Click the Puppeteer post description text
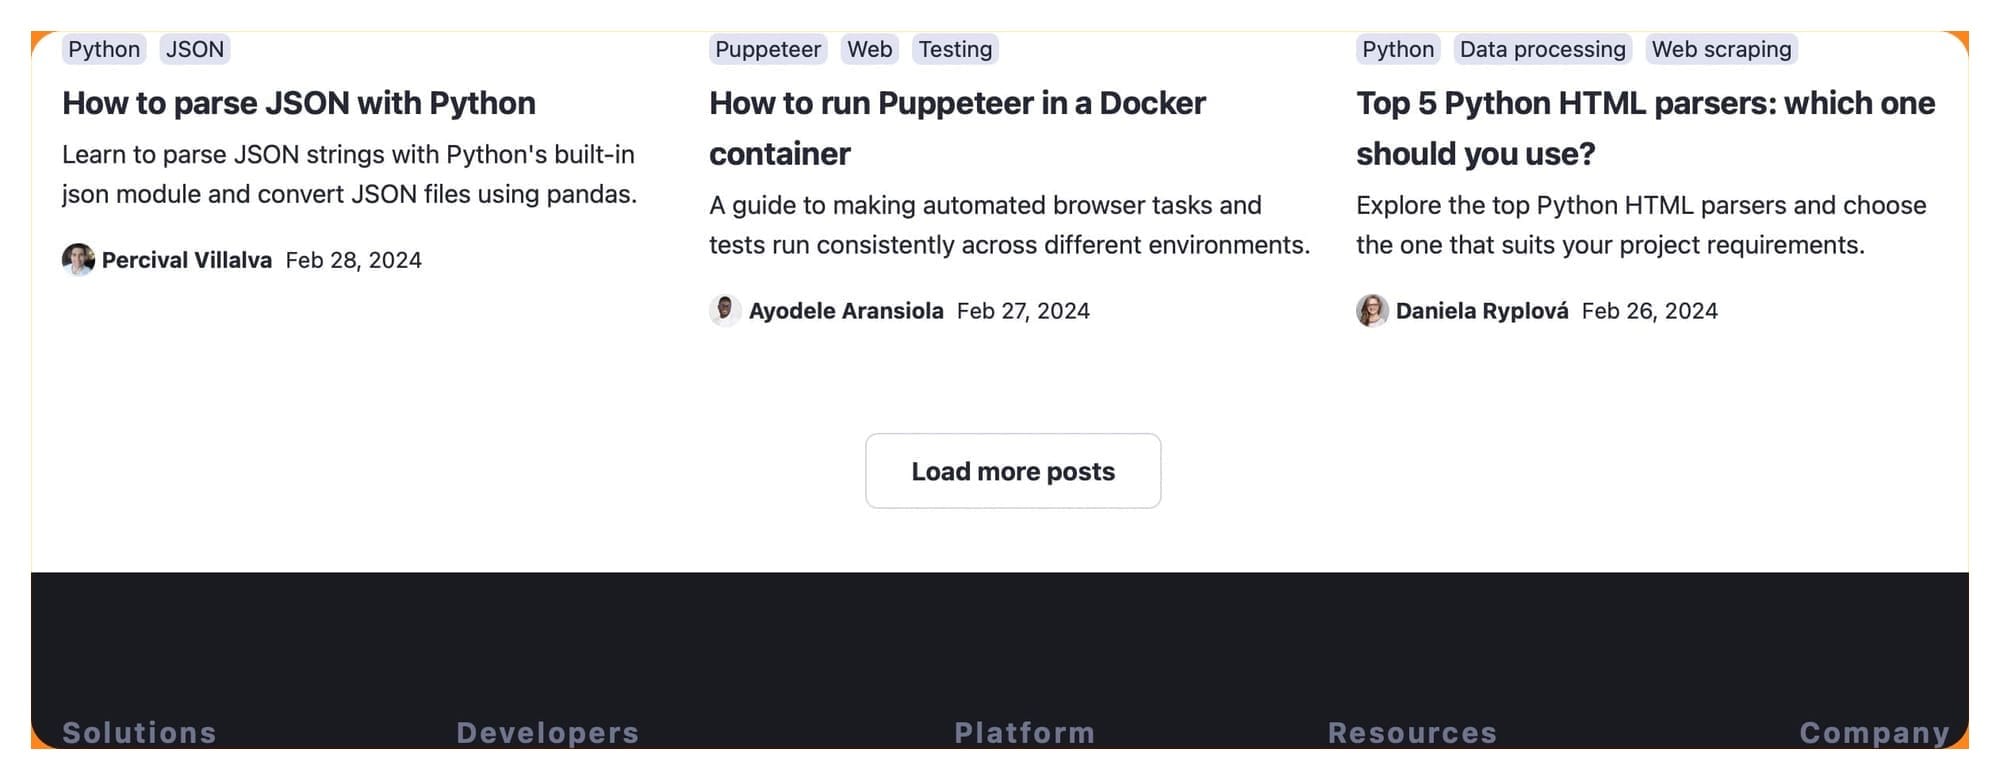Viewport: 2000px width, 780px height. pyautogui.click(x=1009, y=225)
